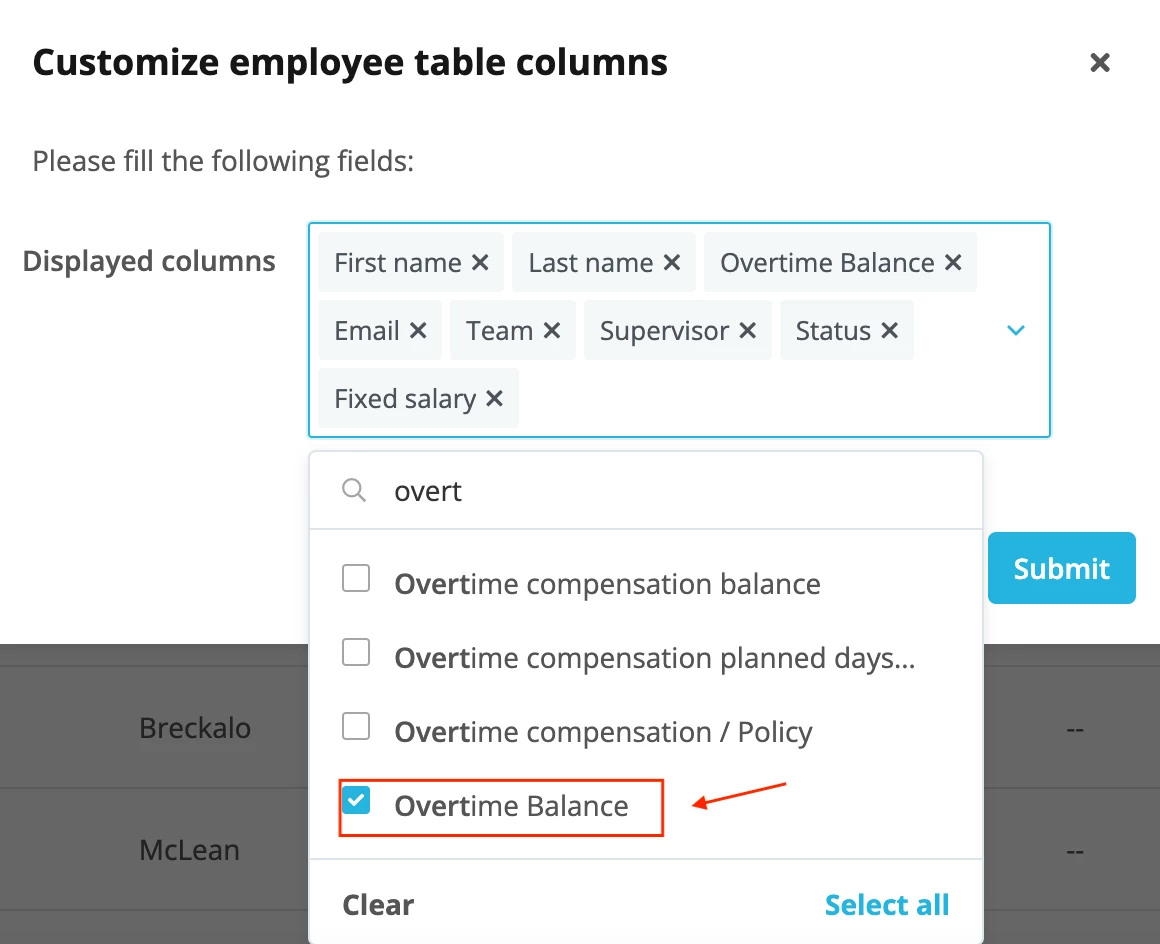The height and width of the screenshot is (944, 1160).
Task: Collapse the displayed columns dropdown chevron
Action: coord(1016,330)
